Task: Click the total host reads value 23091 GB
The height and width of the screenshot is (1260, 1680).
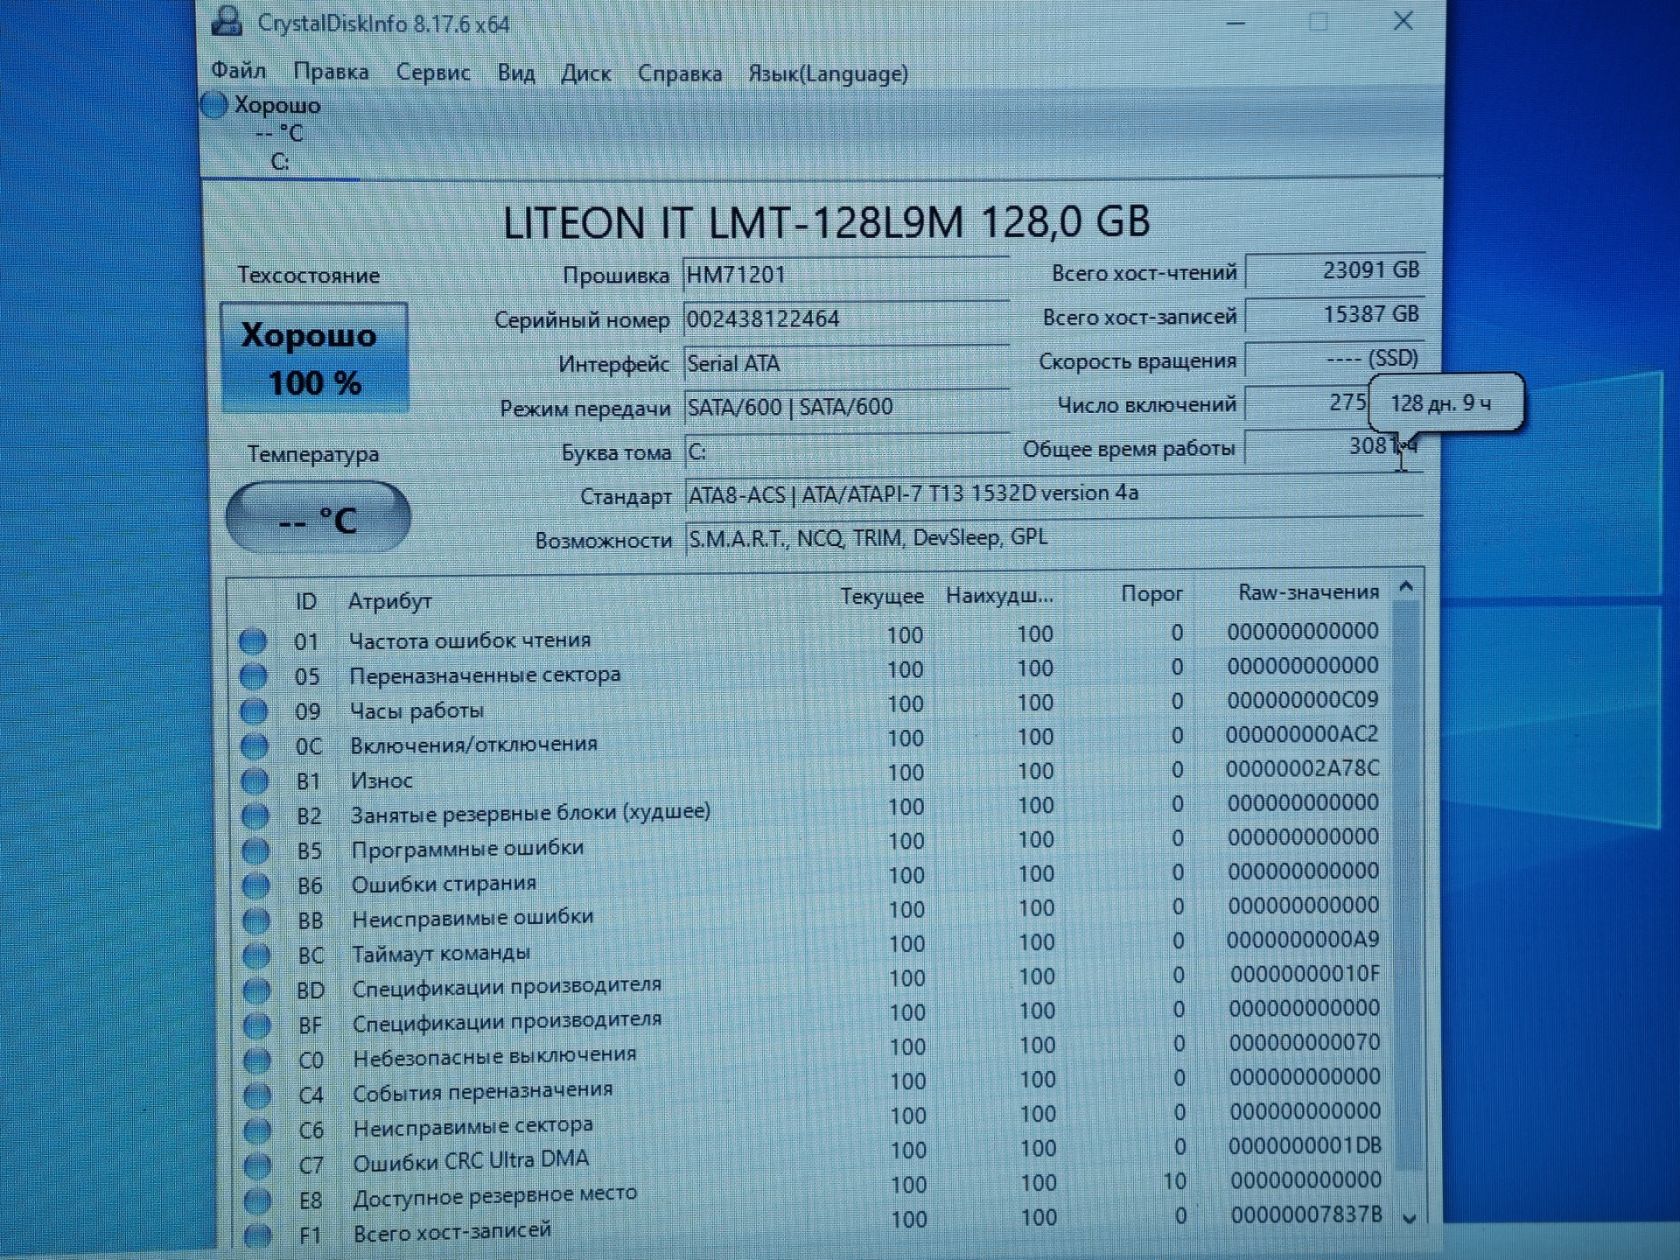Action: click(1335, 270)
